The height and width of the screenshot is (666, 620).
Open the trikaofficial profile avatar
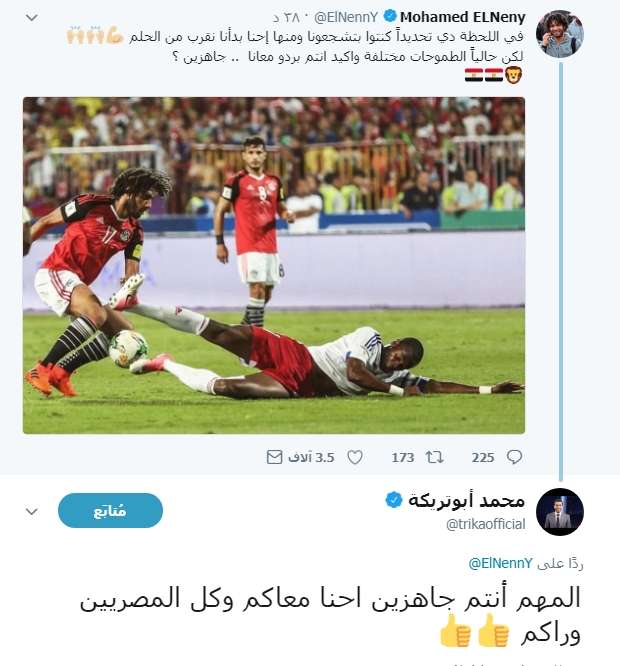(x=560, y=512)
